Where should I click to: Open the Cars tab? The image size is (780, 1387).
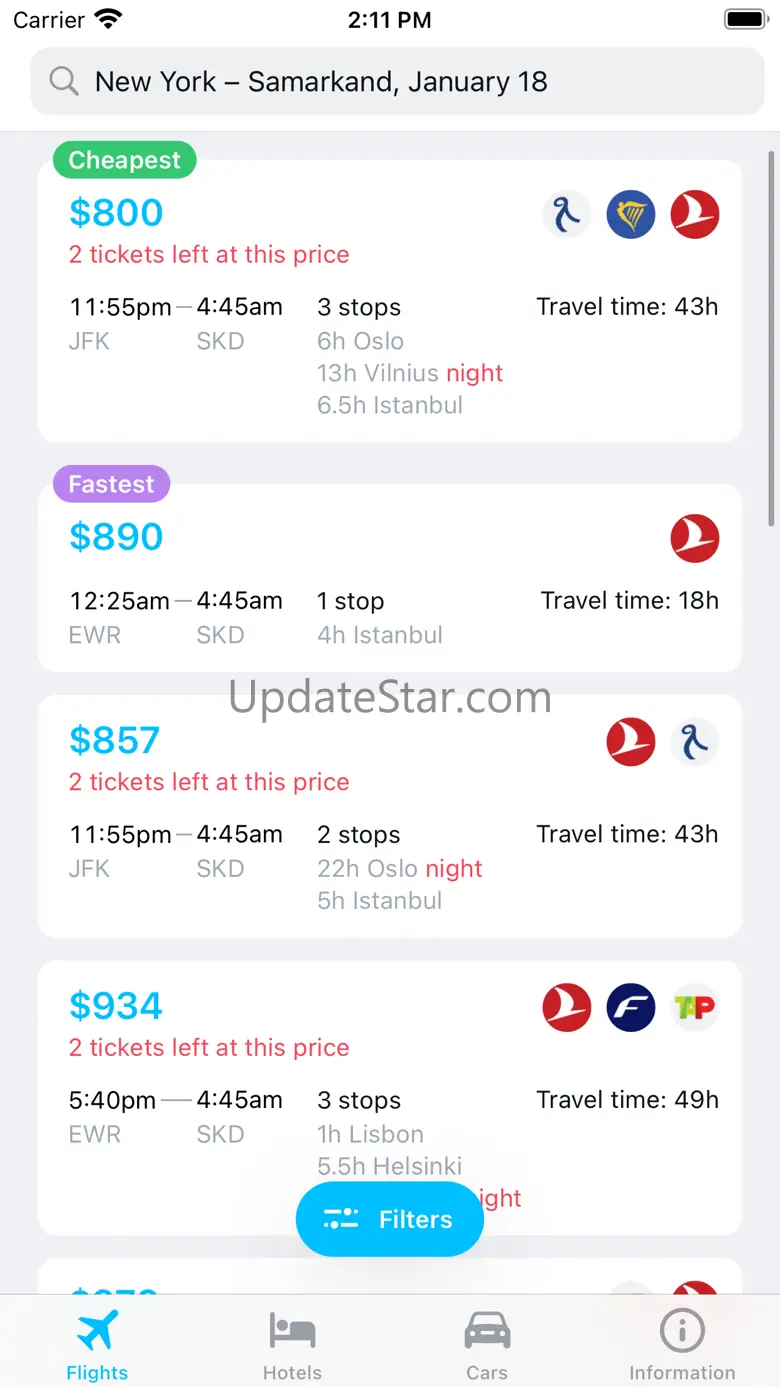487,1345
